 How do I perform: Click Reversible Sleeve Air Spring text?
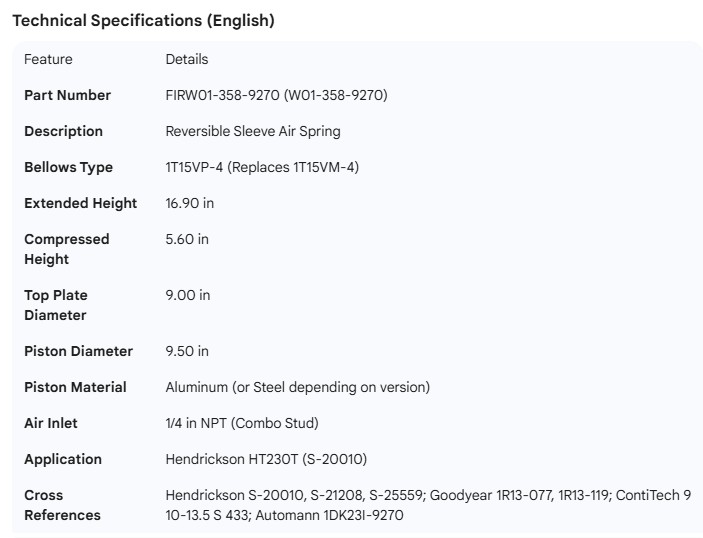coord(267,131)
